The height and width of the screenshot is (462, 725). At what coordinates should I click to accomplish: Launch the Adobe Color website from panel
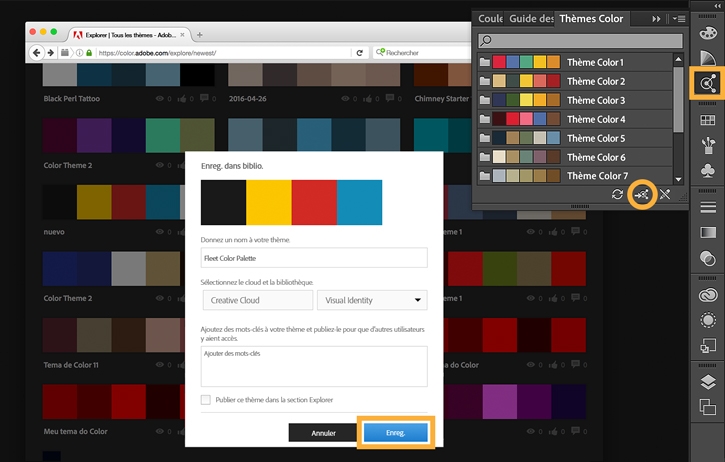642,195
